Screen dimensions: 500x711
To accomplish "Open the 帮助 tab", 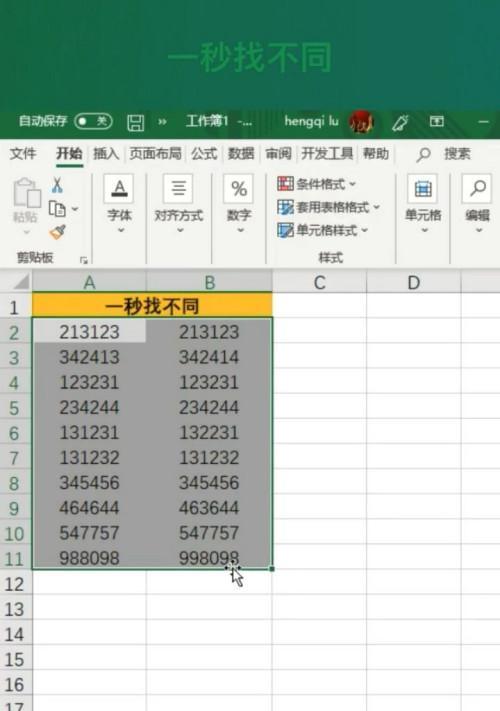I will tap(376, 154).
